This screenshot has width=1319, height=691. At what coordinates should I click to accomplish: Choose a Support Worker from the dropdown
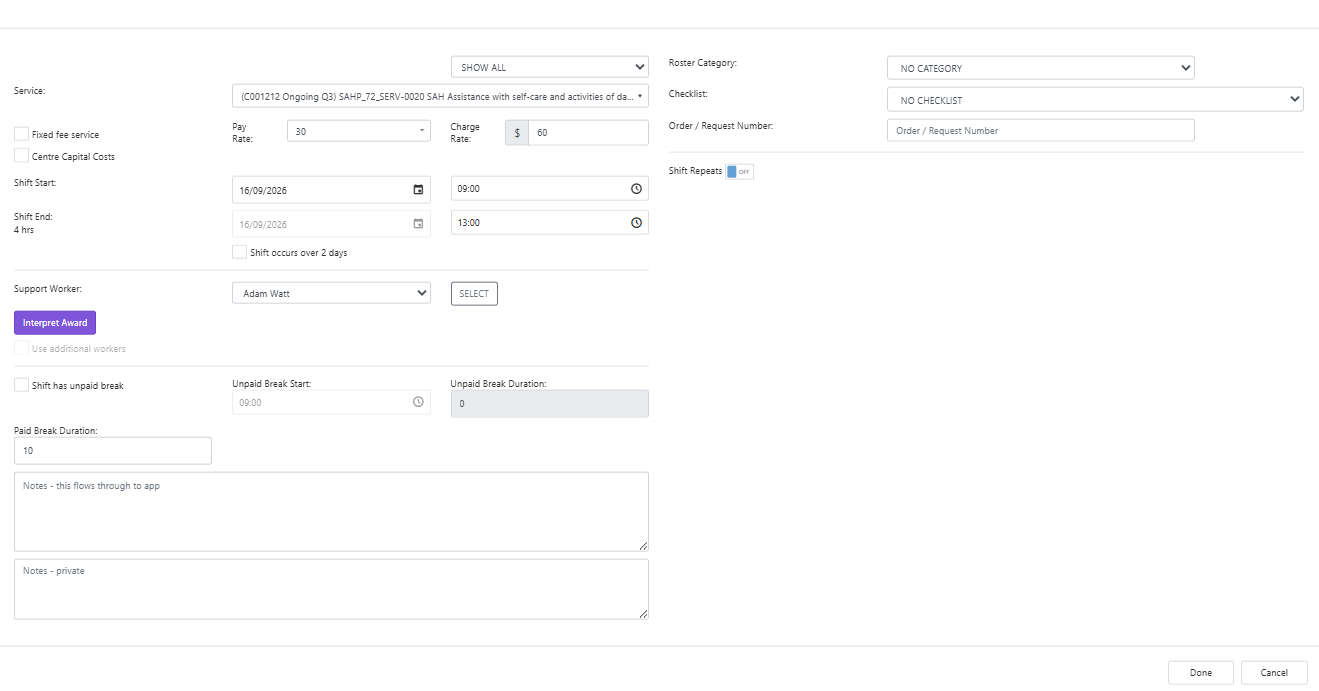[331, 293]
